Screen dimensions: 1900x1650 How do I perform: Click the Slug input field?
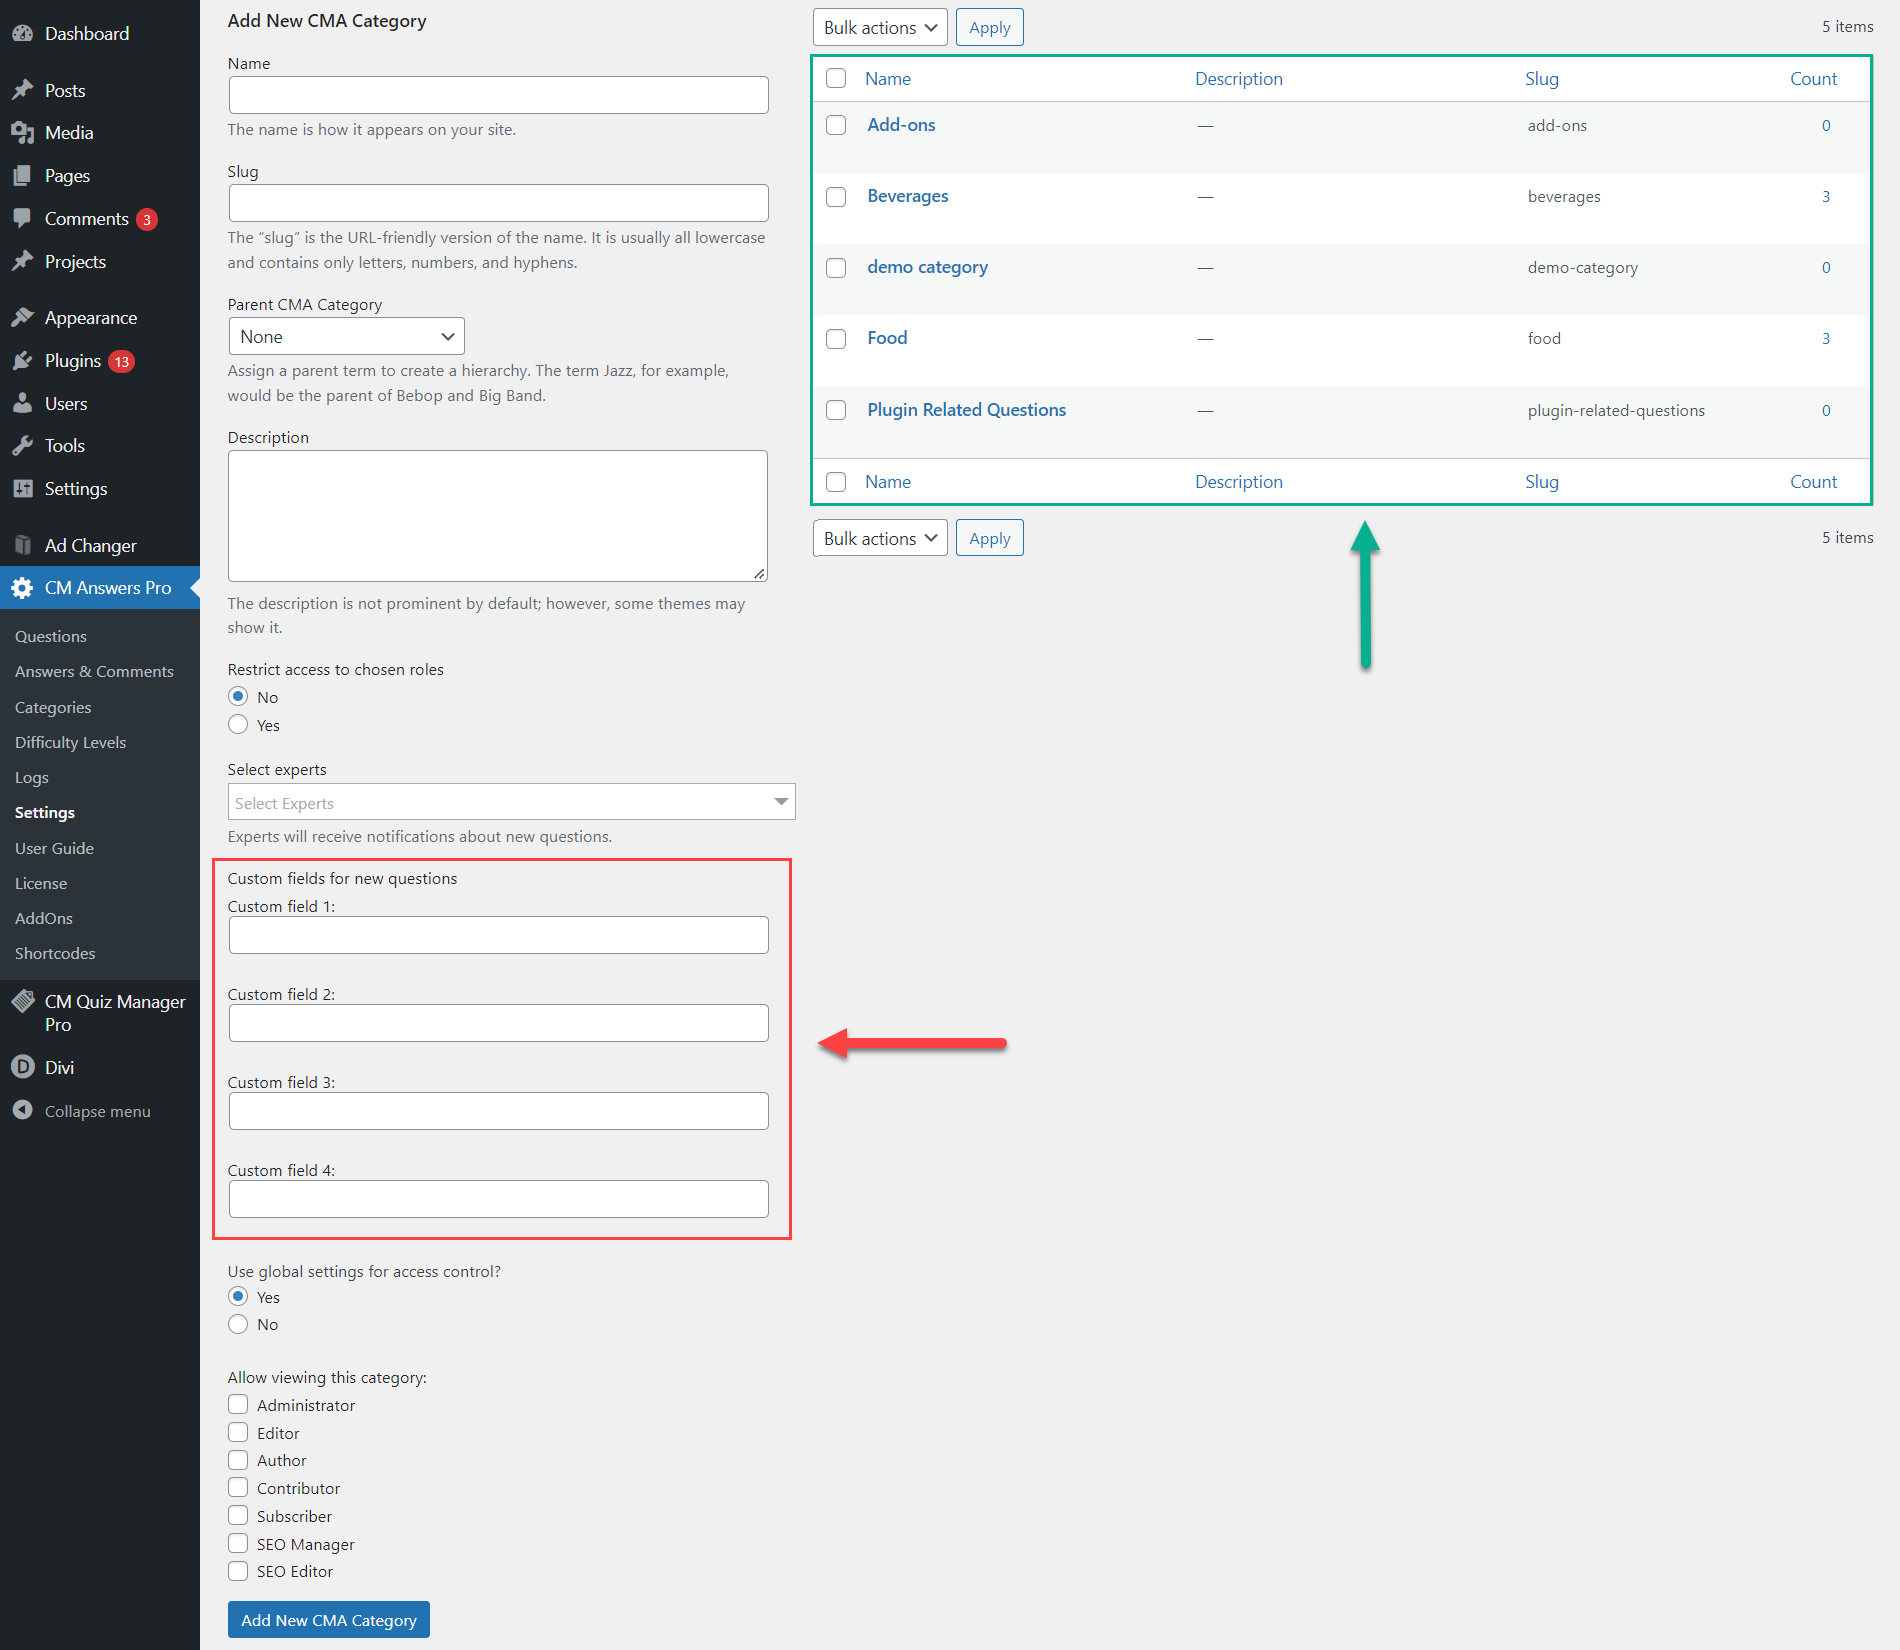(x=498, y=203)
